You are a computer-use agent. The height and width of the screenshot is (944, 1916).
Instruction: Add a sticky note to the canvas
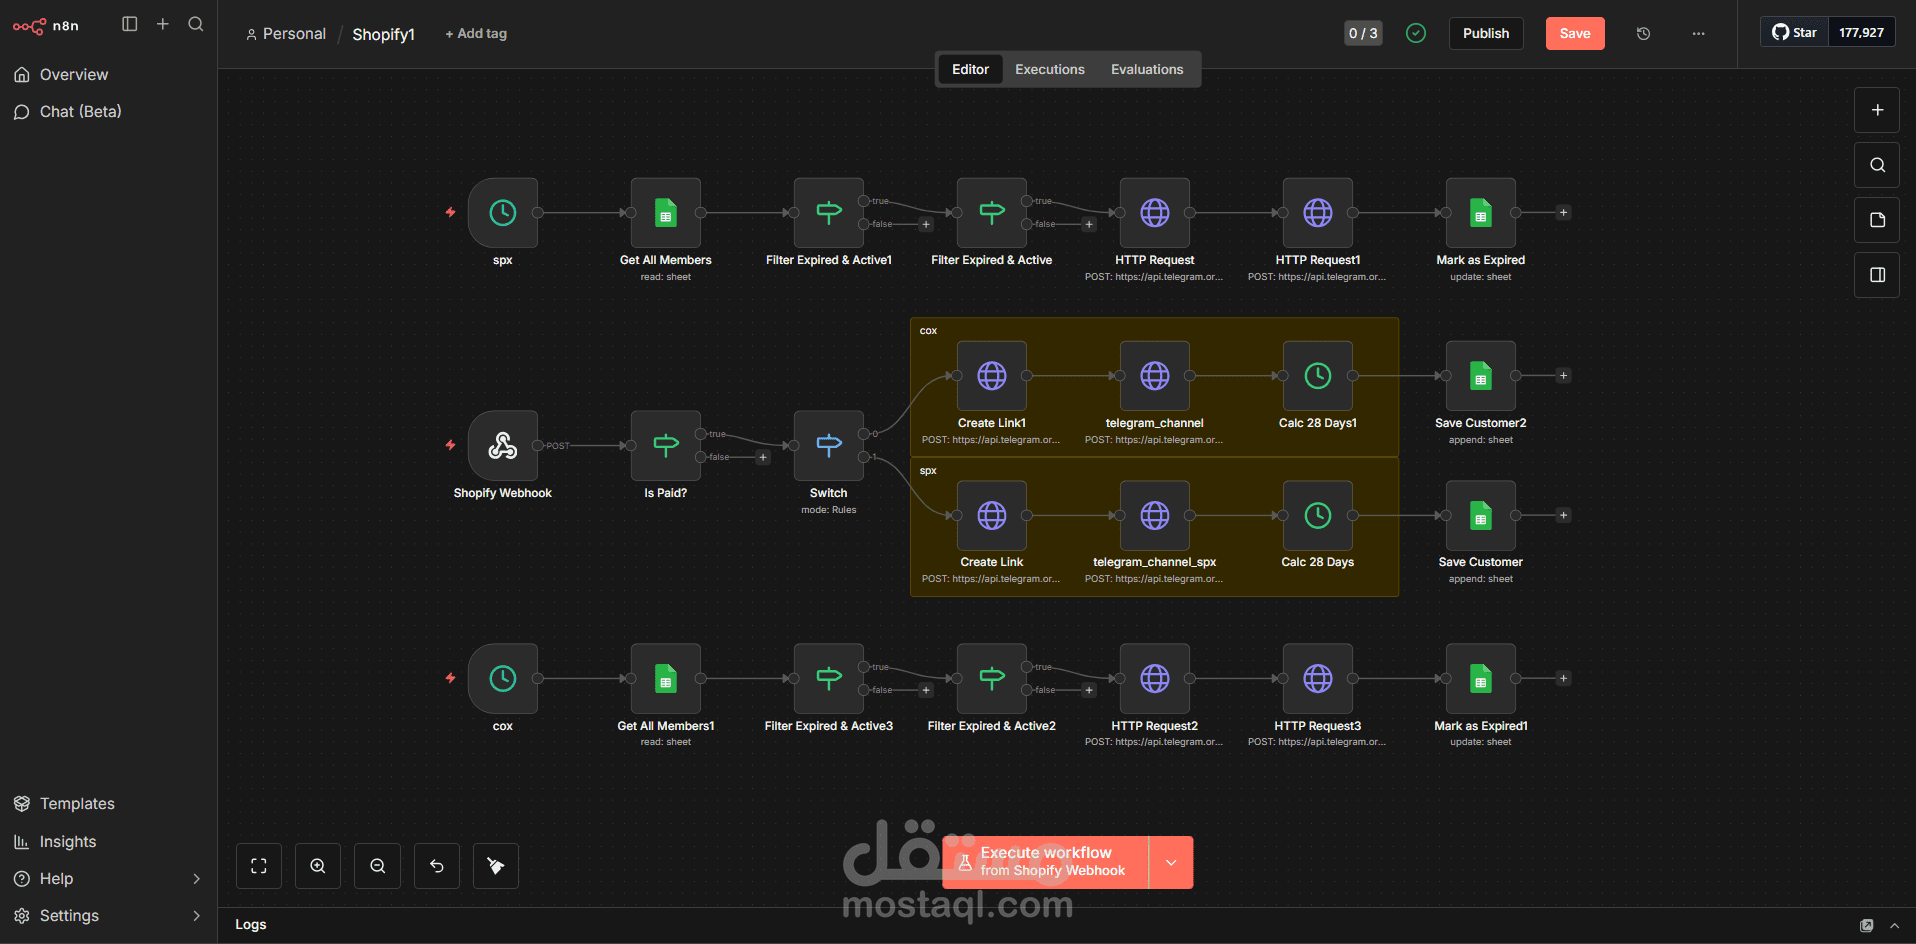(1877, 220)
